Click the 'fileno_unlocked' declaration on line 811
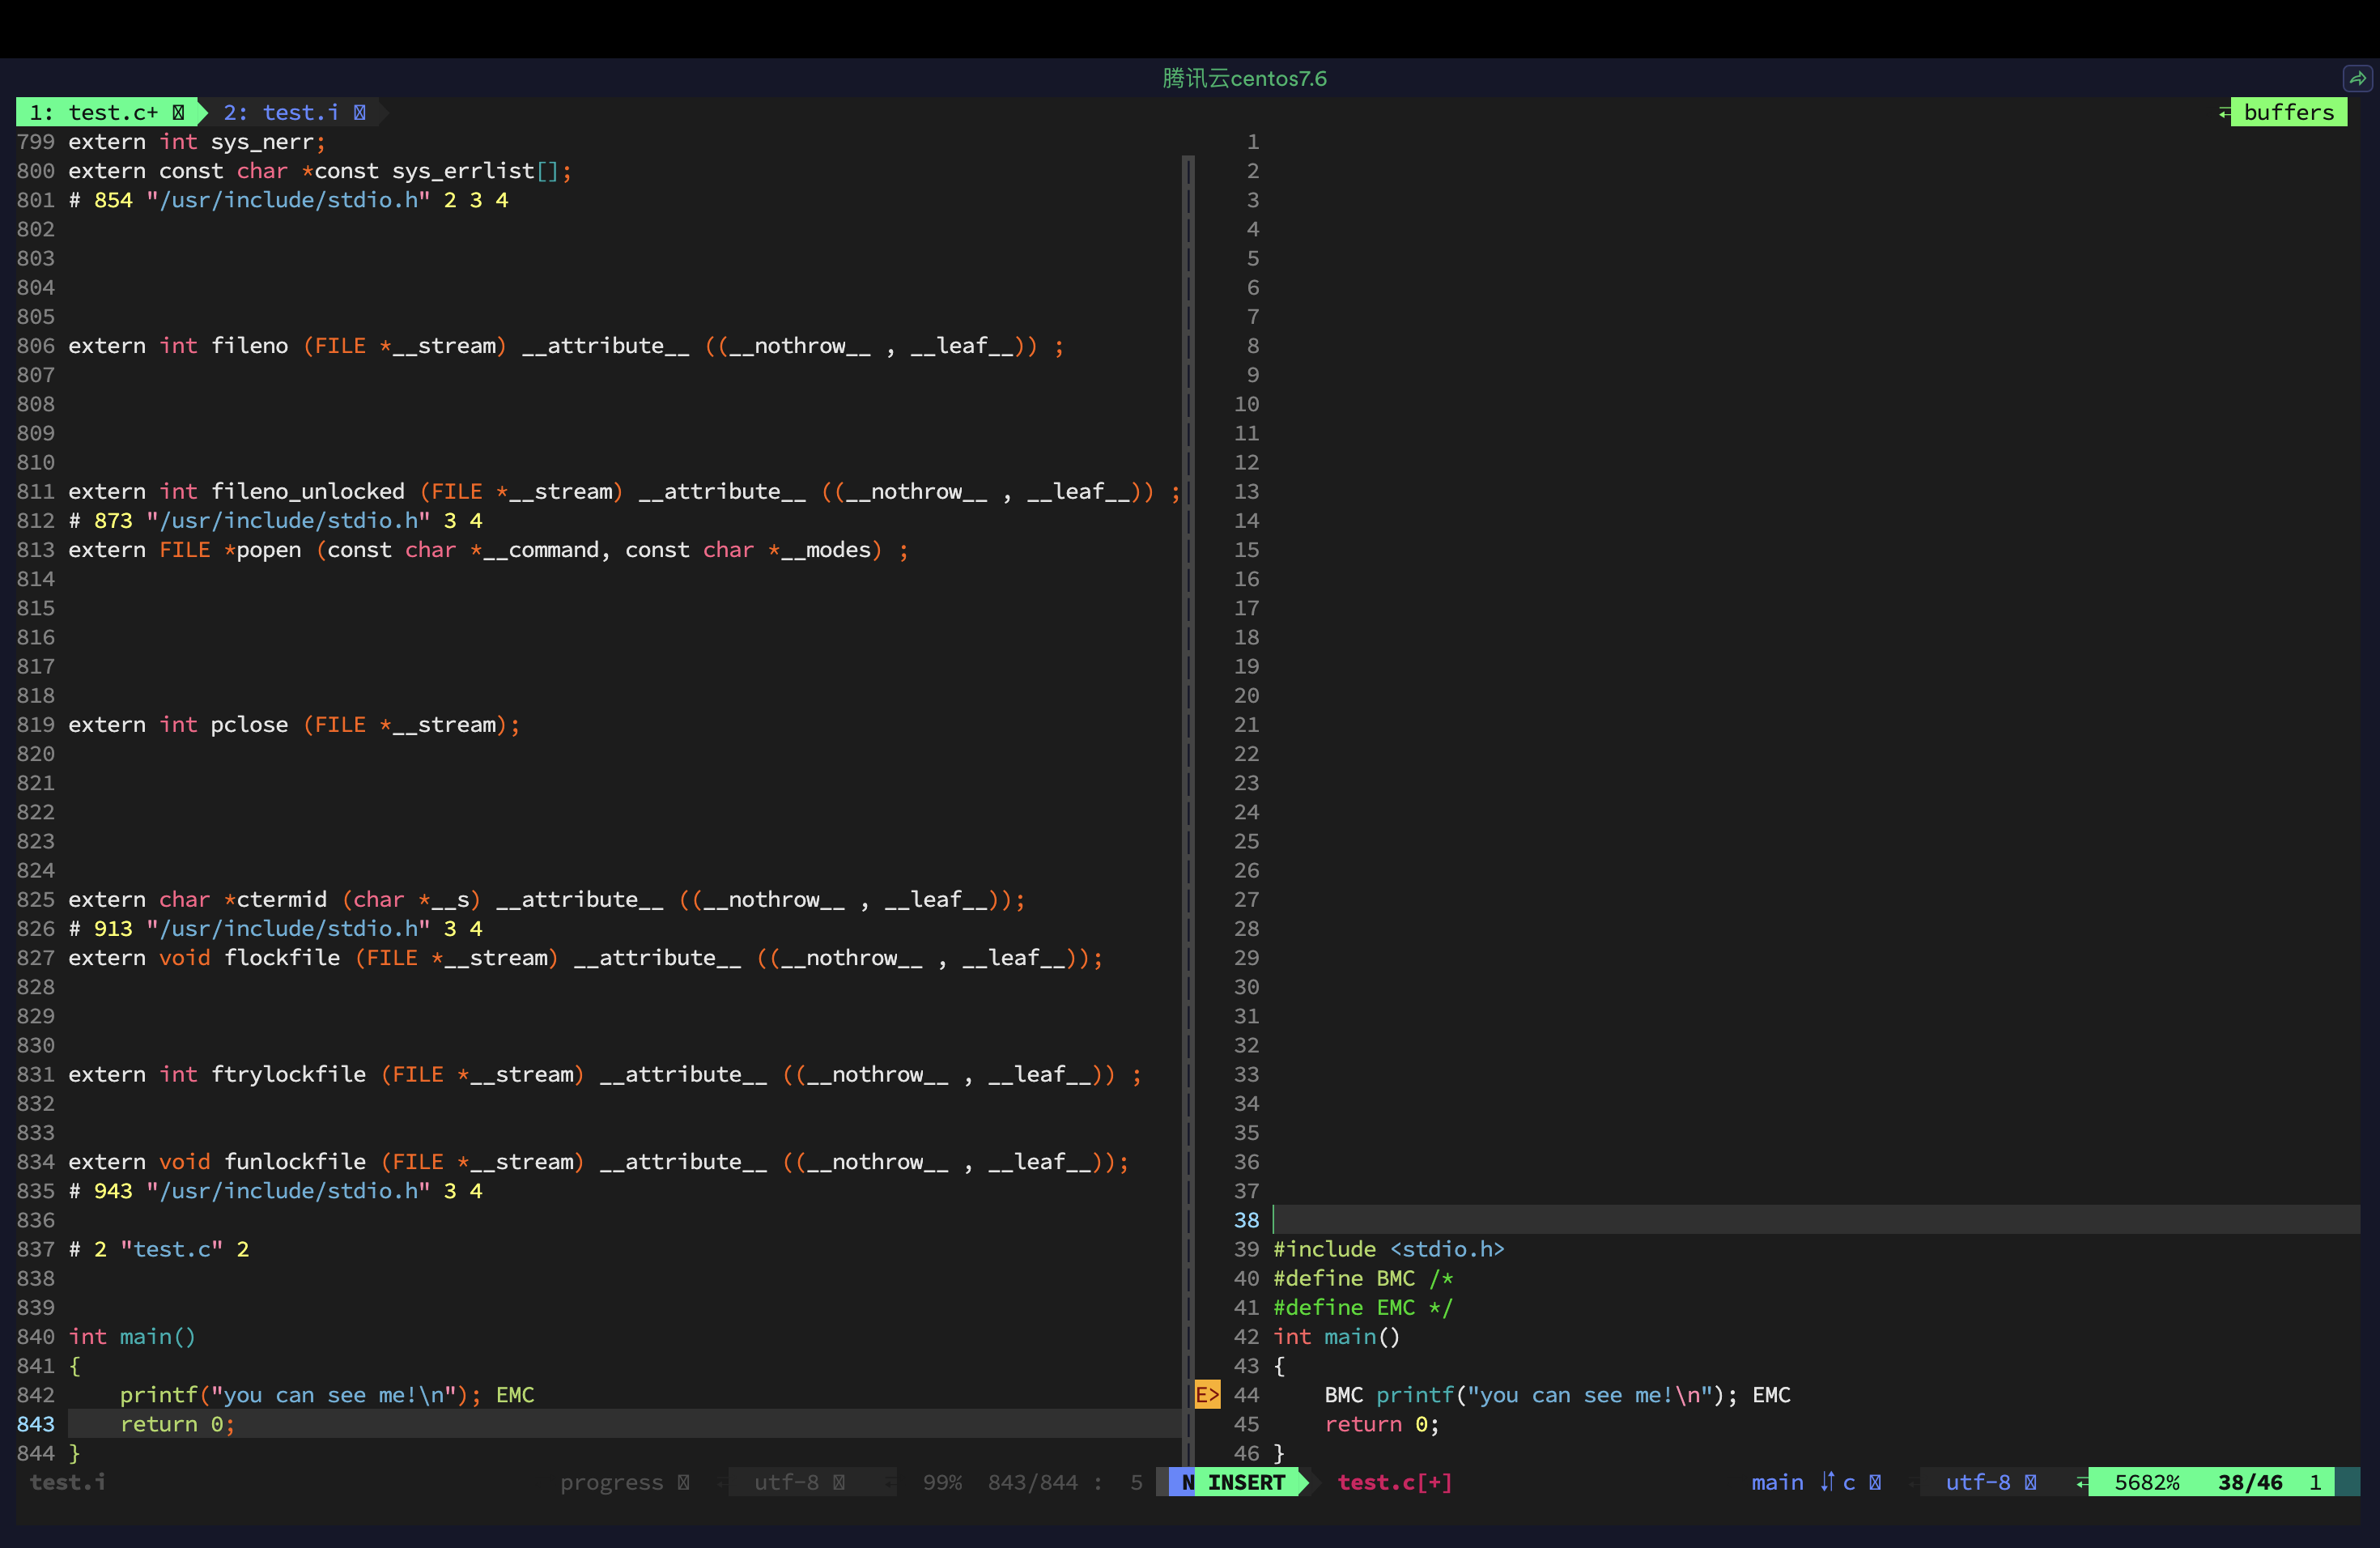This screenshot has width=2380, height=1548. click(x=624, y=492)
